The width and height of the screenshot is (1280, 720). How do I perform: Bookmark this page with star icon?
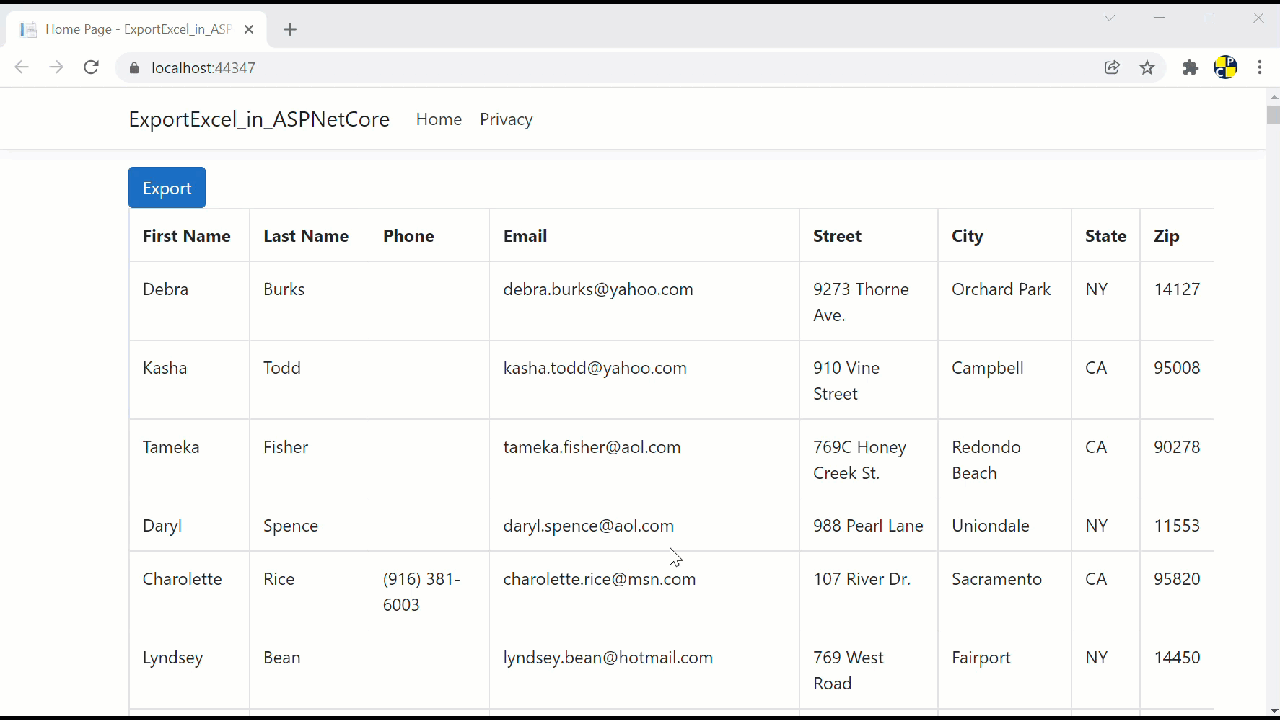[x=1147, y=68]
